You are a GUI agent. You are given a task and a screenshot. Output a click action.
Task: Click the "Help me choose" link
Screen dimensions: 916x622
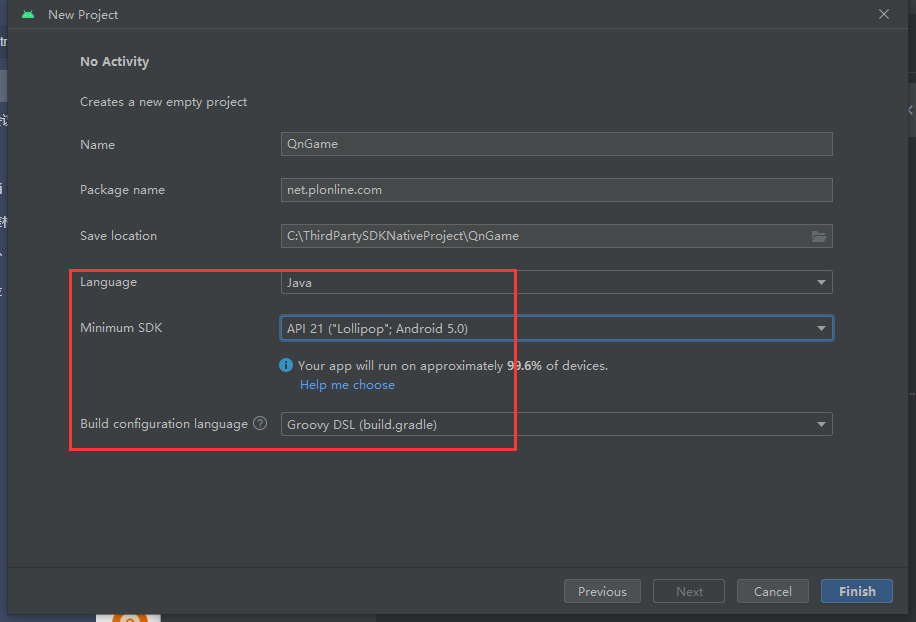pos(347,384)
